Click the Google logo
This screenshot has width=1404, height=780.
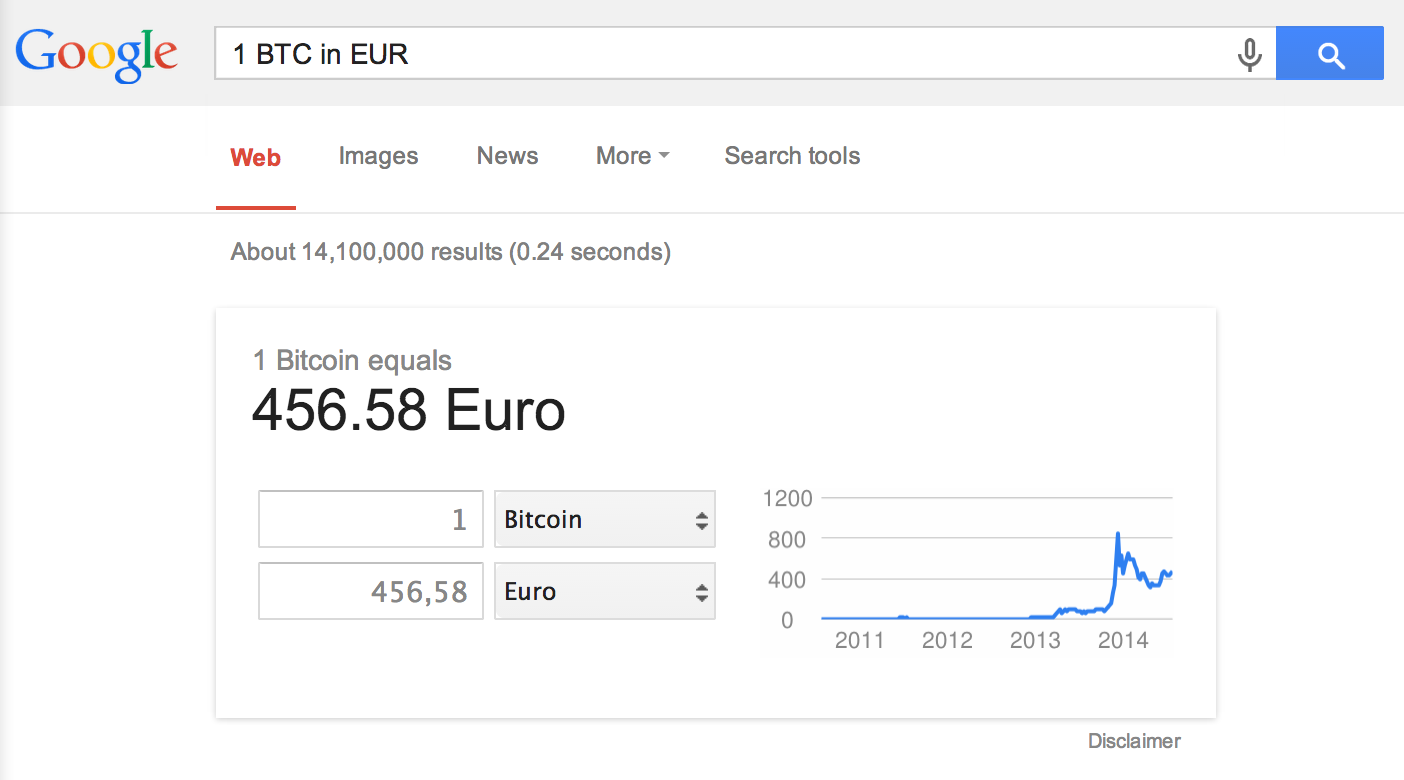coord(97,53)
